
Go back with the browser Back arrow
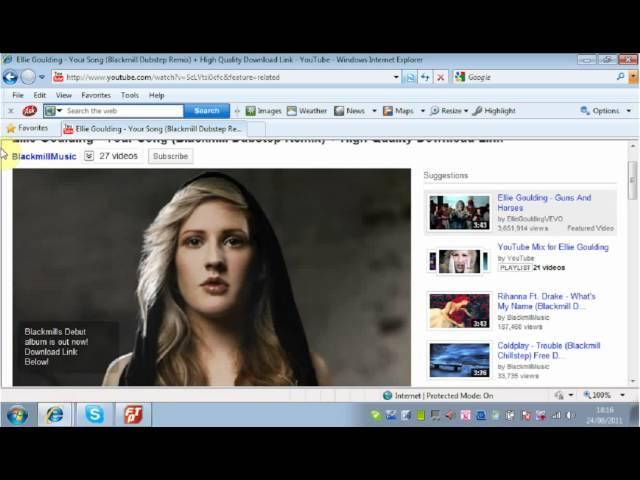click(x=10, y=77)
